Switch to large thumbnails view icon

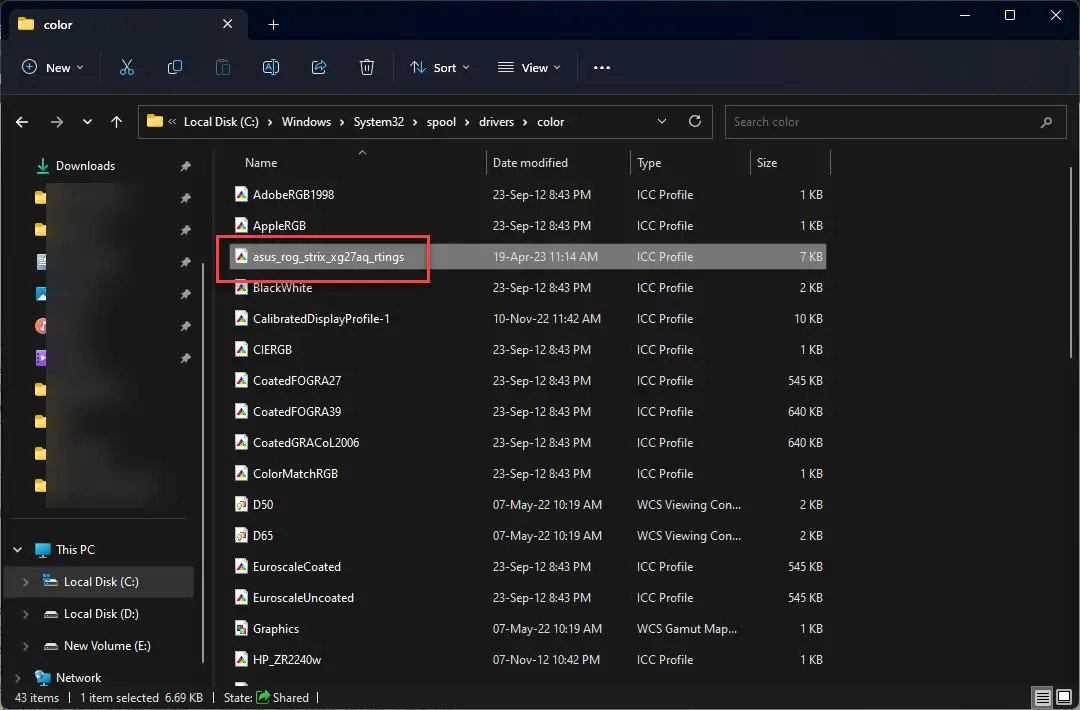coord(1064,697)
